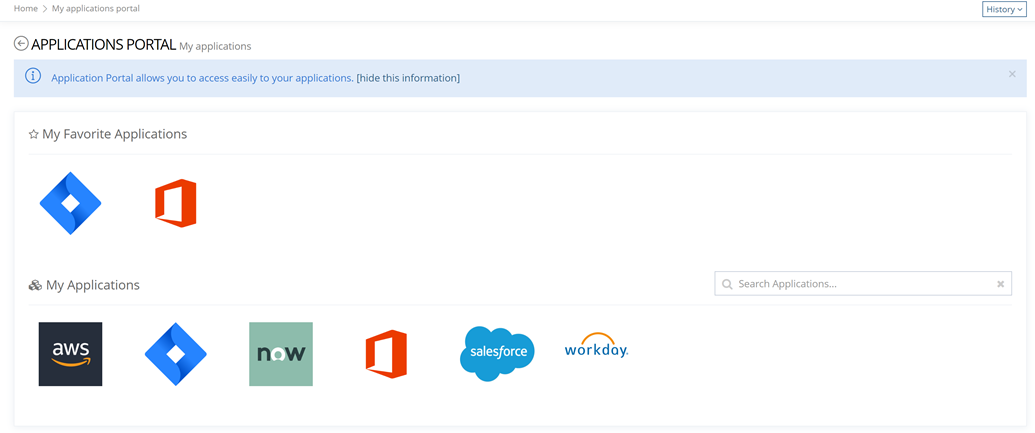Dismiss the blue information banner
This screenshot has width=1035, height=433.
pyautogui.click(x=1012, y=74)
